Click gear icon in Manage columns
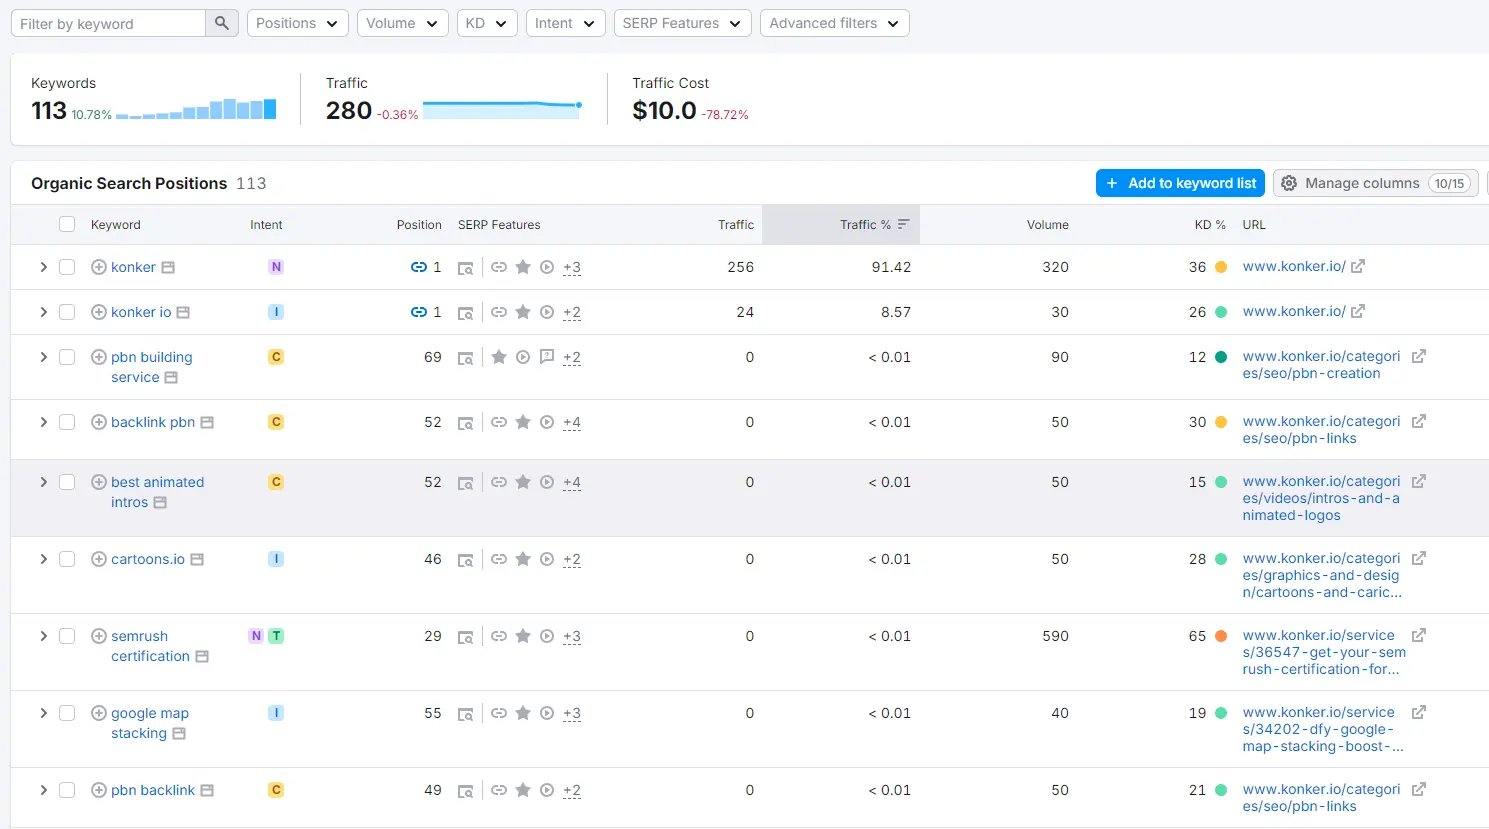The image size is (1489, 829). pyautogui.click(x=1289, y=183)
